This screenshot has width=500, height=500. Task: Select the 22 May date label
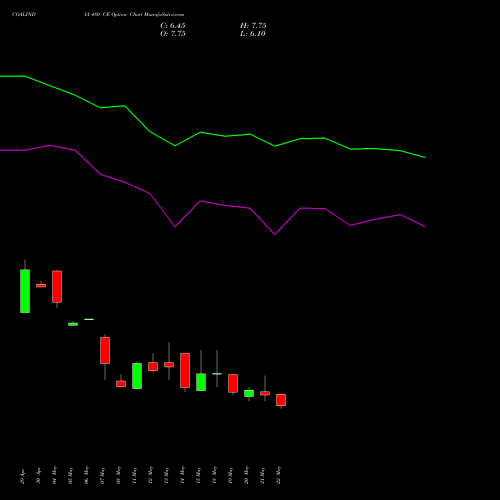(279, 475)
